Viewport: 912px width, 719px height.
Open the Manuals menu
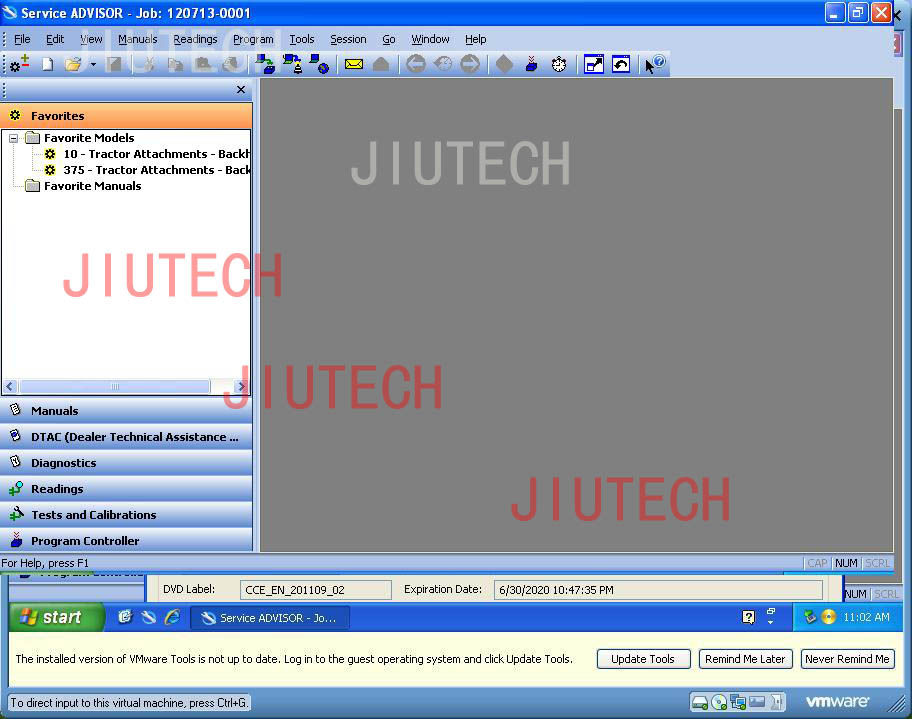(138, 39)
